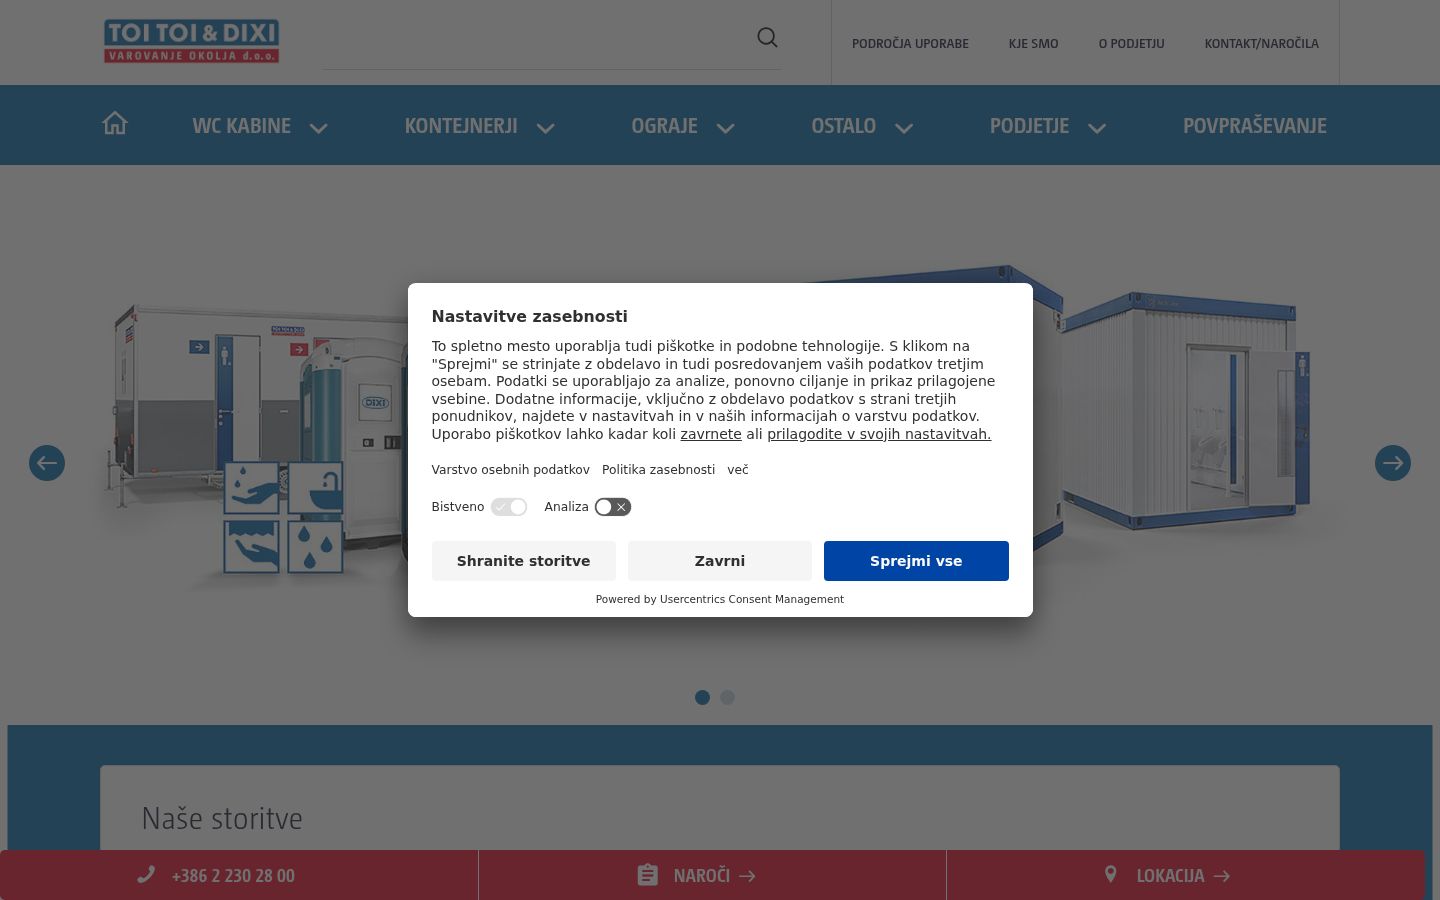
Task: Click the 'več' link in privacy dialog
Action: tap(738, 470)
